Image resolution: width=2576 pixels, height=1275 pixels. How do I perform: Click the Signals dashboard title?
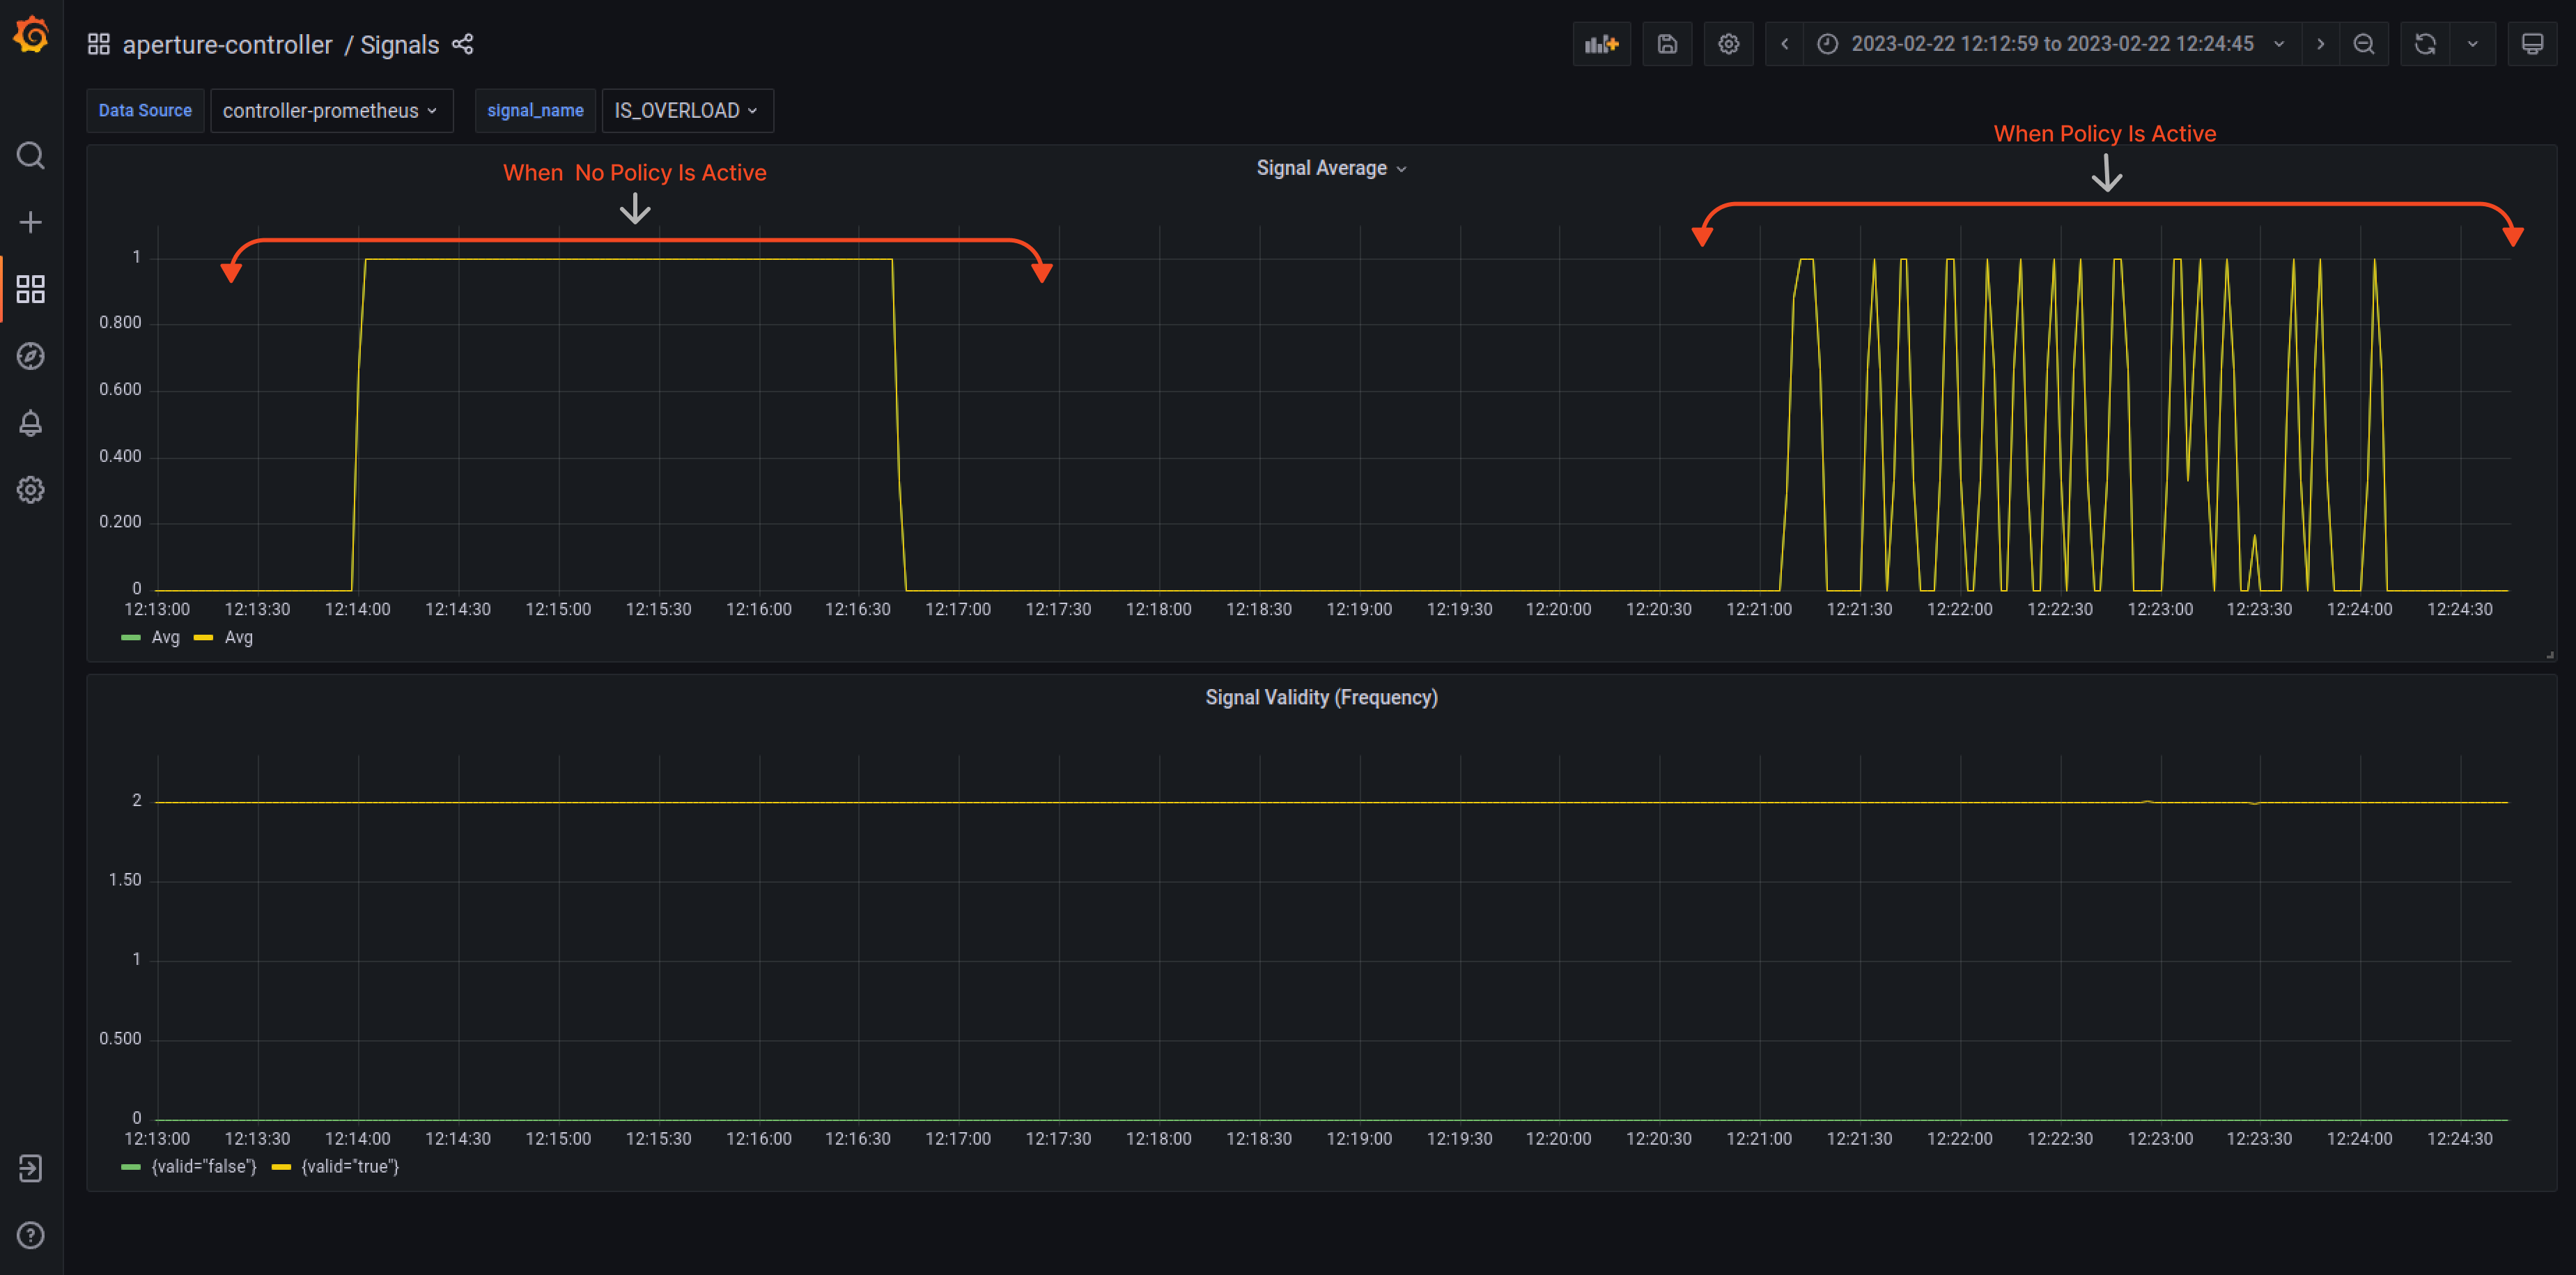pos(399,45)
